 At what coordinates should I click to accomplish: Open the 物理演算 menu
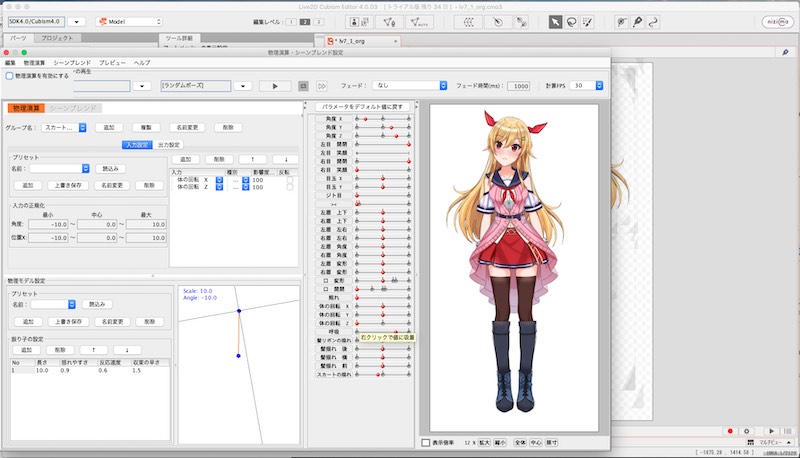click(34, 63)
